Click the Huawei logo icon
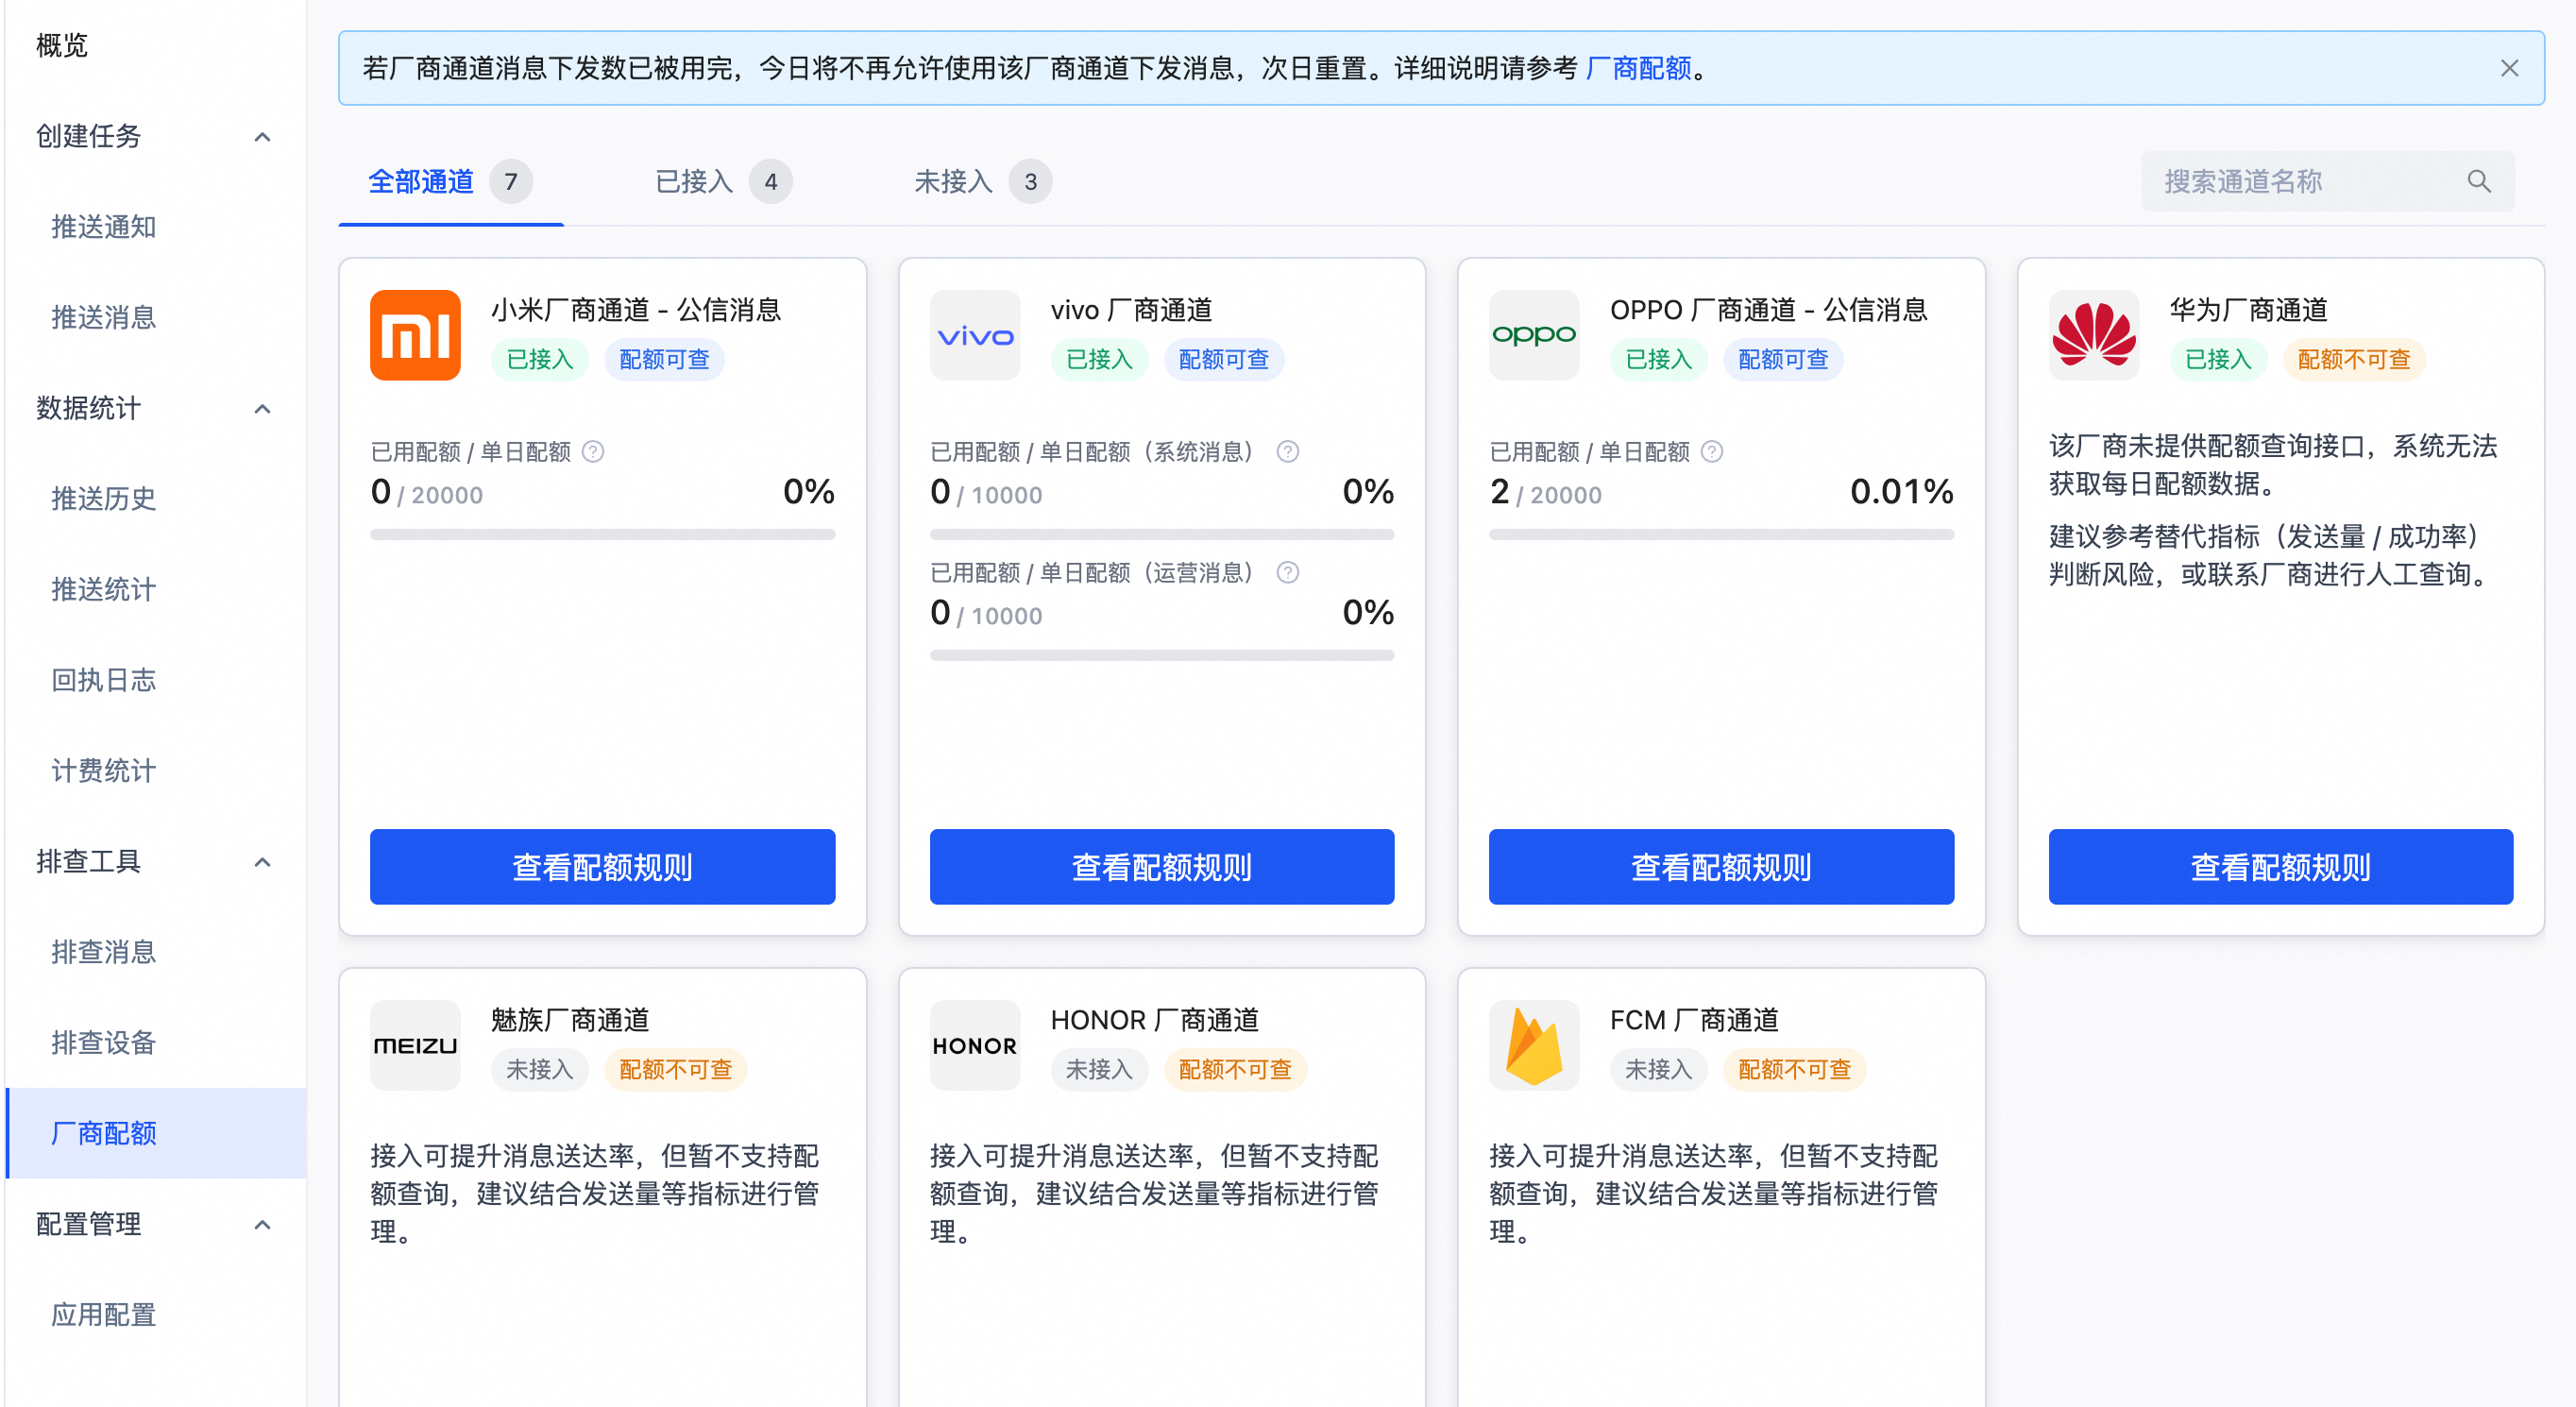This screenshot has width=2576, height=1407. [2093, 335]
